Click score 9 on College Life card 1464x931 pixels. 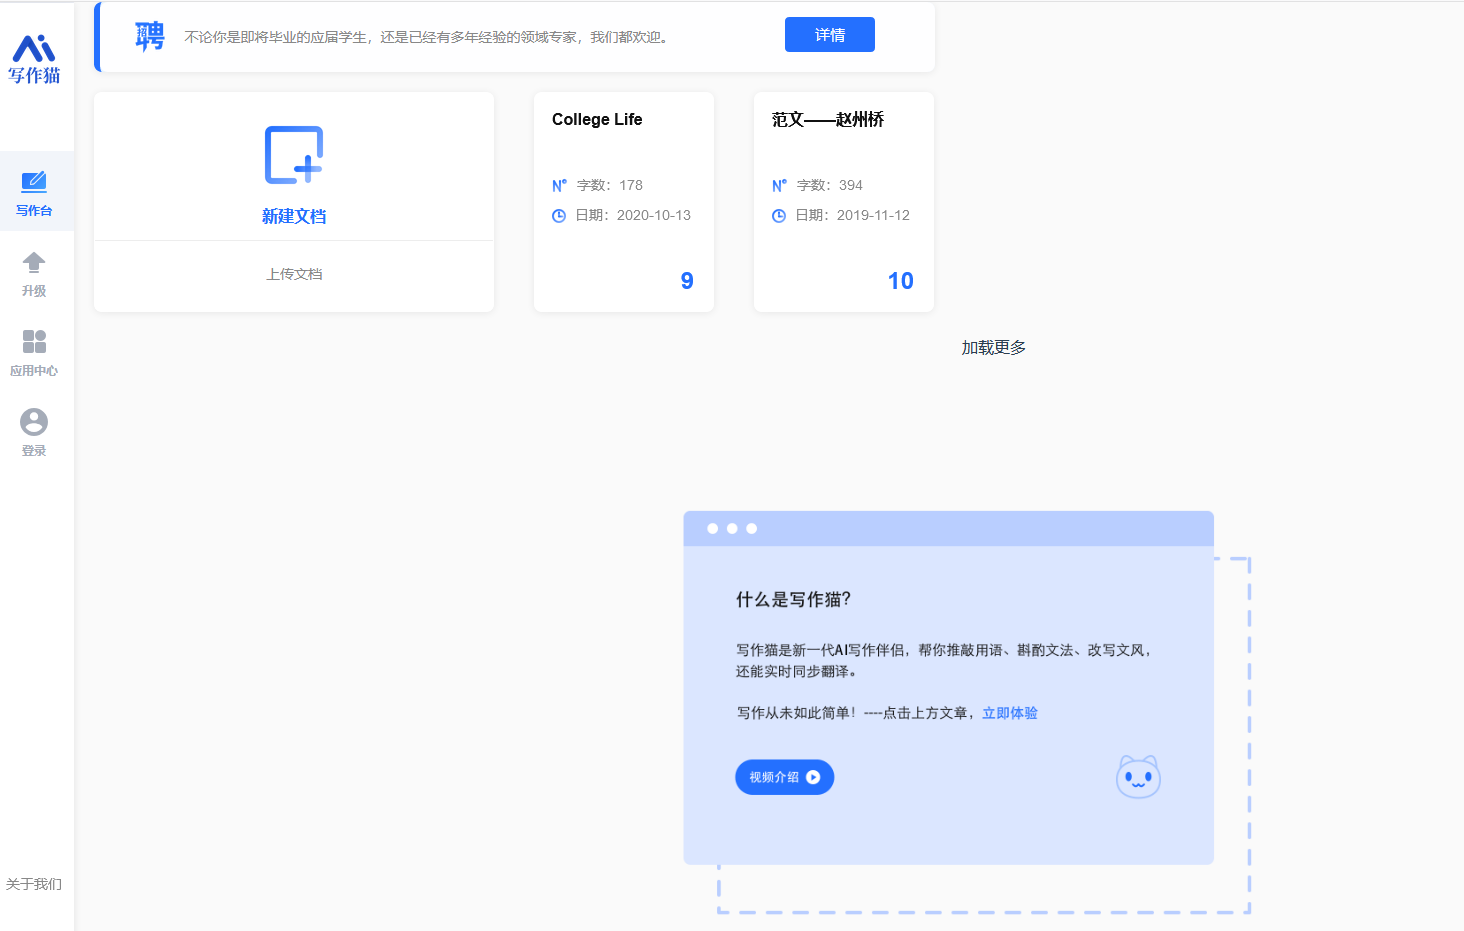(687, 281)
